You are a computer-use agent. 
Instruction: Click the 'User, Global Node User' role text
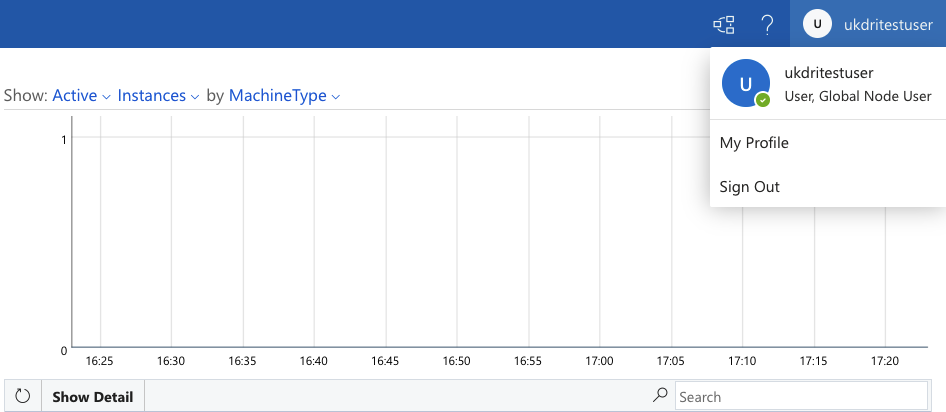click(858, 96)
